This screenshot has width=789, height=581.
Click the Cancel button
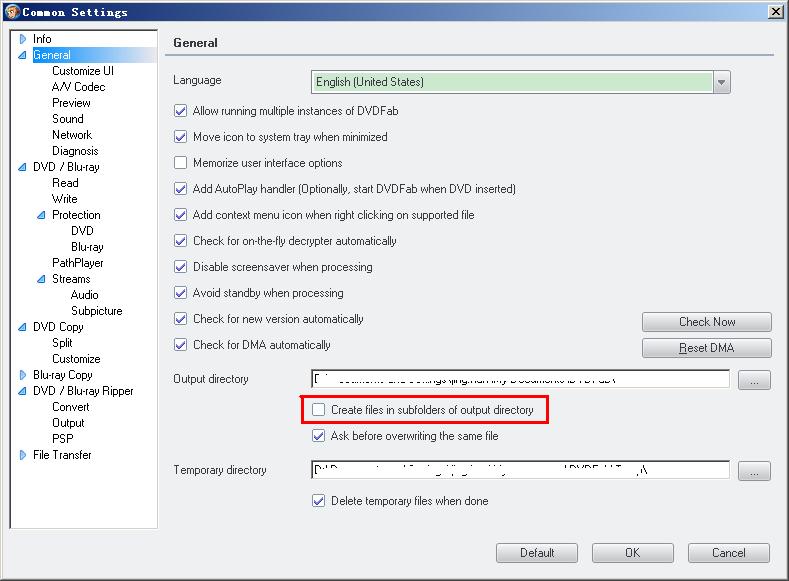tap(729, 553)
